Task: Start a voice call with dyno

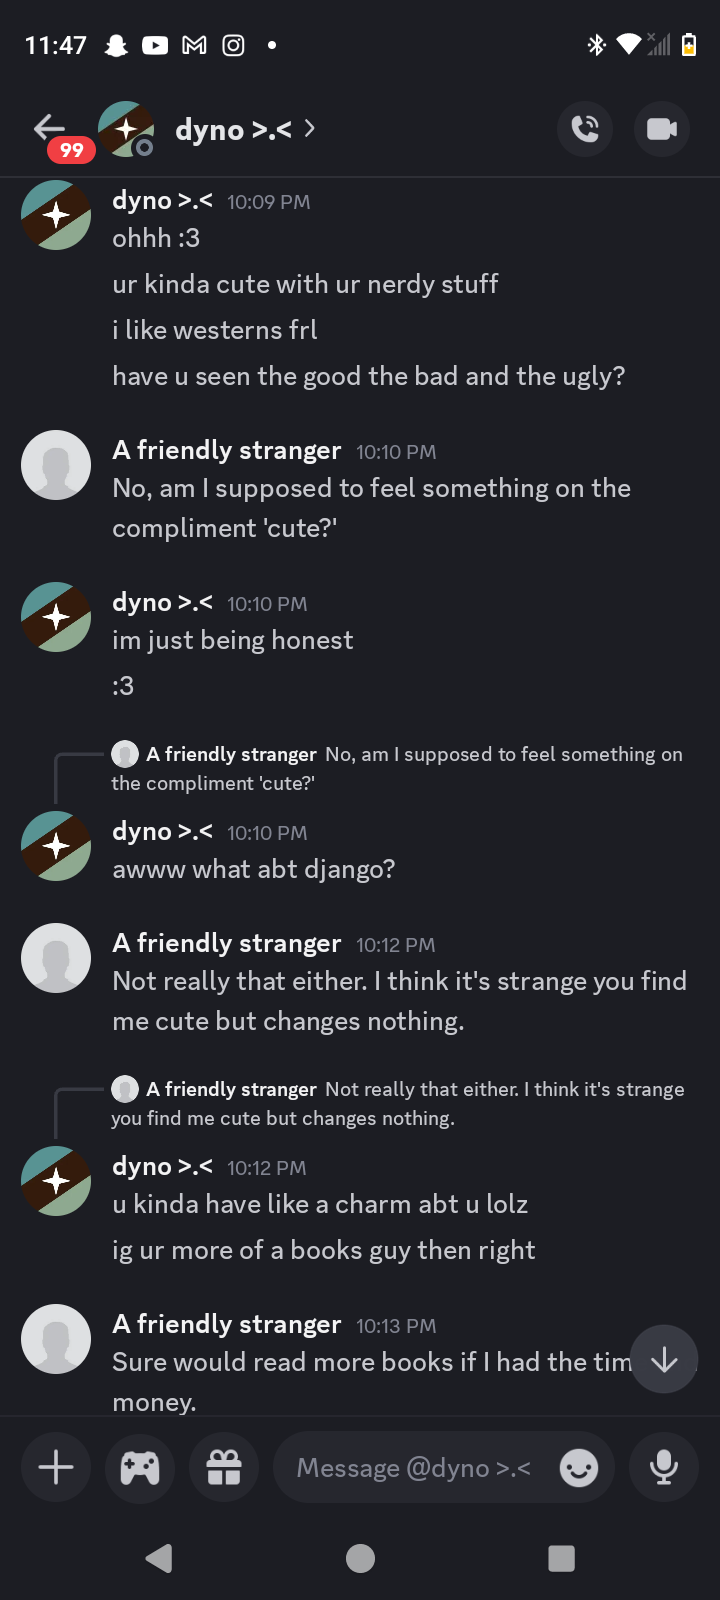Action: 585,129
